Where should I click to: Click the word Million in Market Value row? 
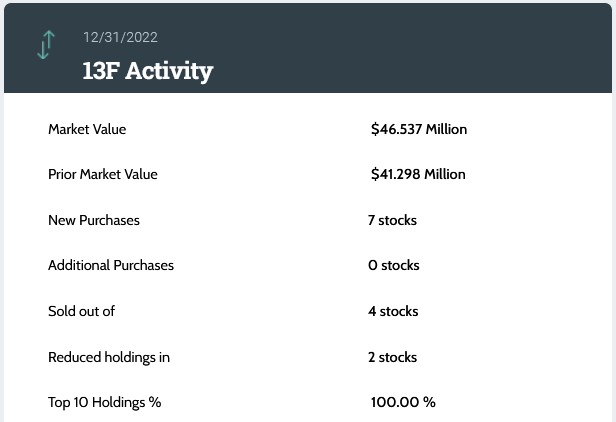pos(445,129)
